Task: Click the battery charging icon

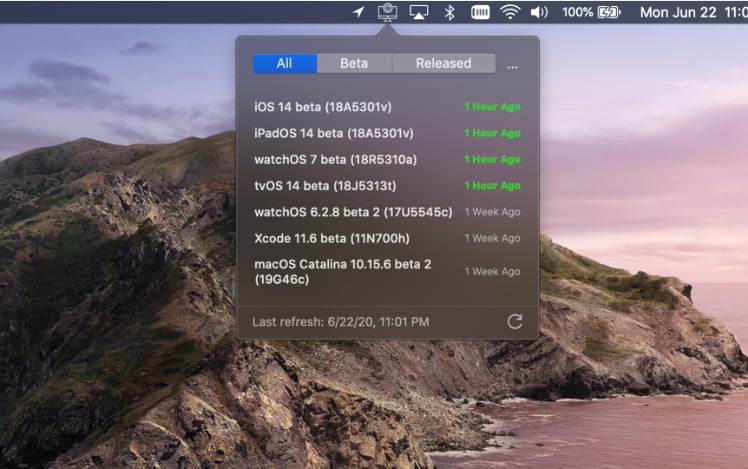Action: pyautogui.click(x=609, y=12)
